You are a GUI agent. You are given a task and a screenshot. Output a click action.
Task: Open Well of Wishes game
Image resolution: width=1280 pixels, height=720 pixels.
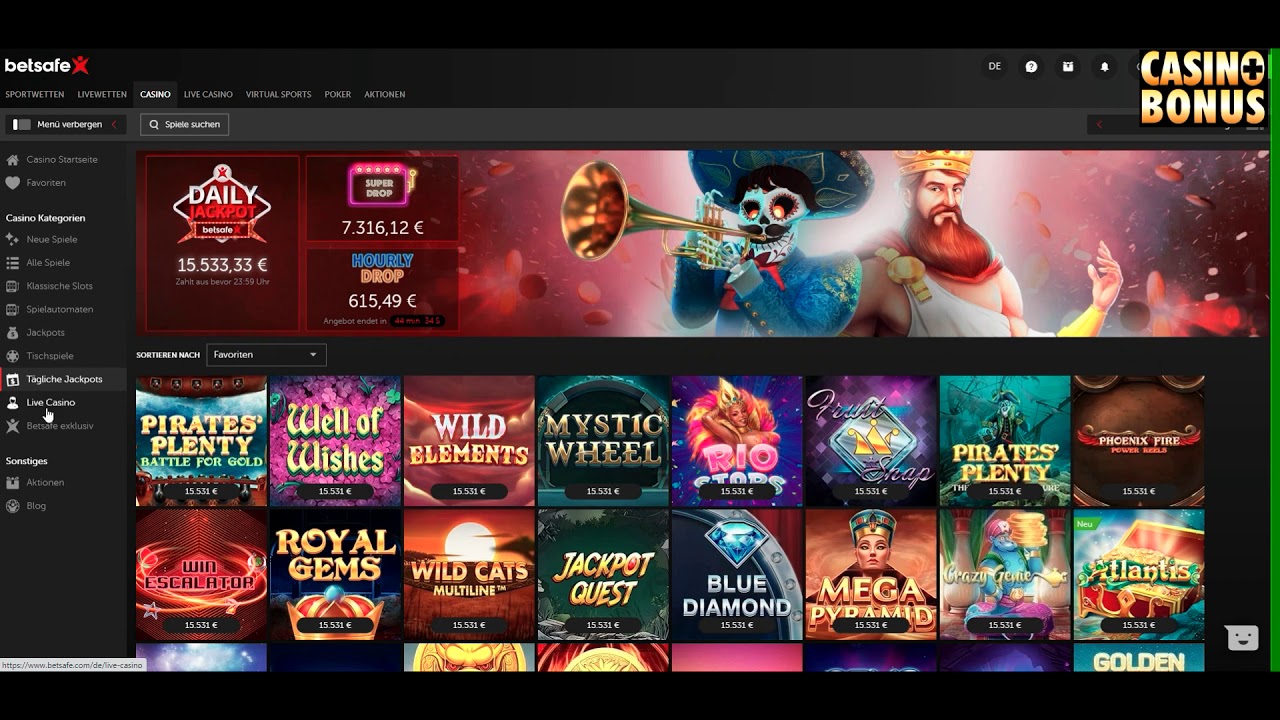point(335,441)
